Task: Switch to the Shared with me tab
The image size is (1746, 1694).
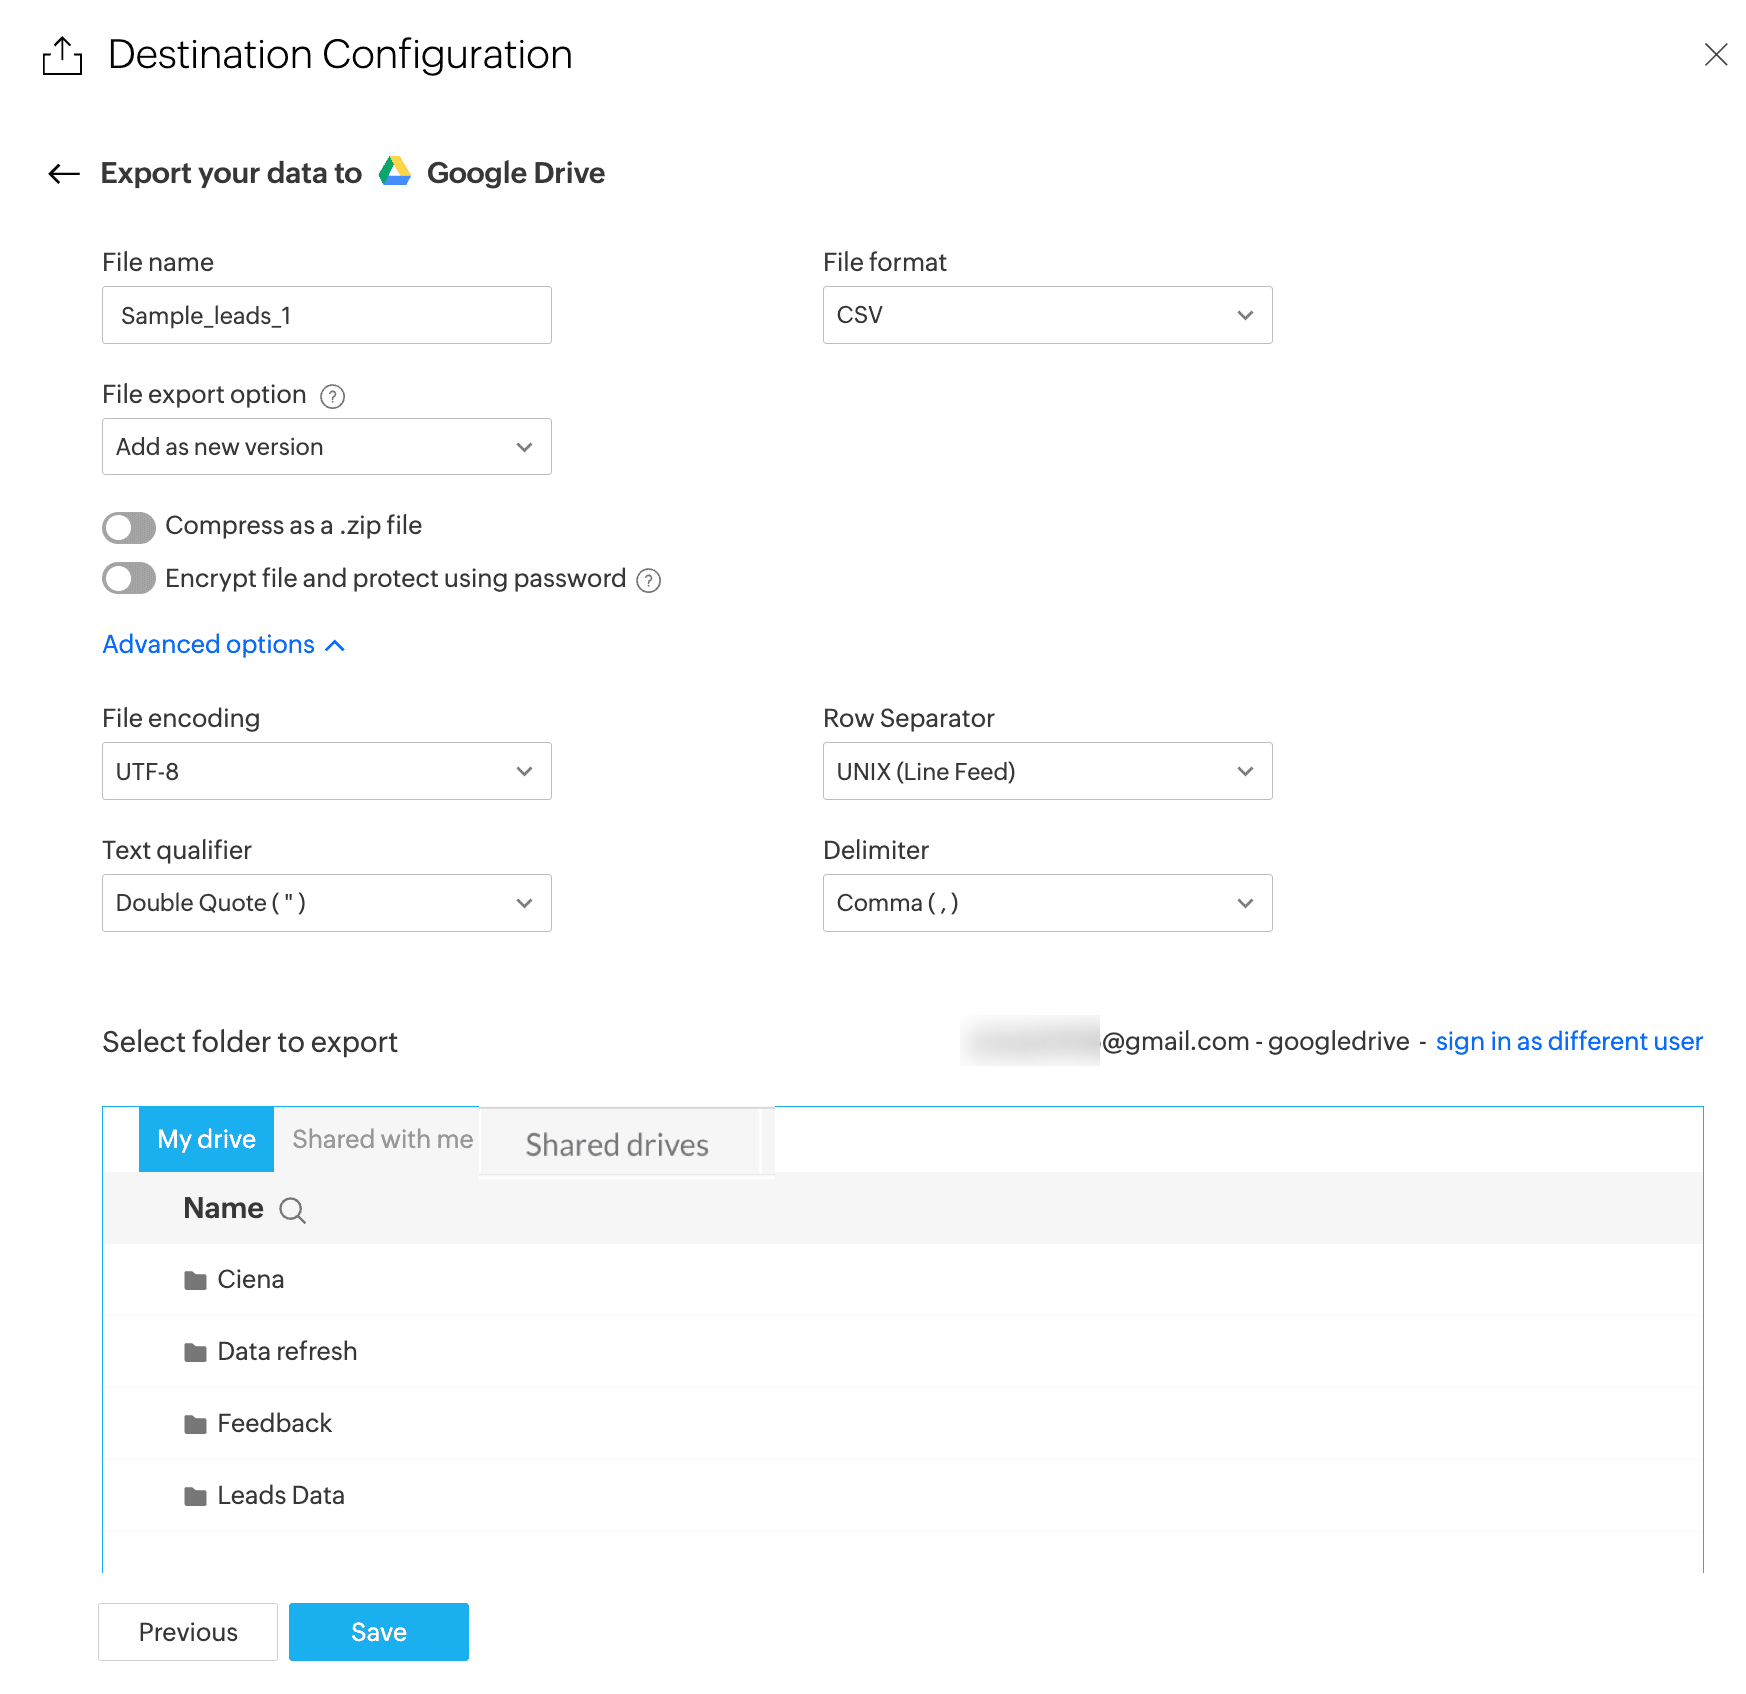Action: pyautogui.click(x=382, y=1140)
